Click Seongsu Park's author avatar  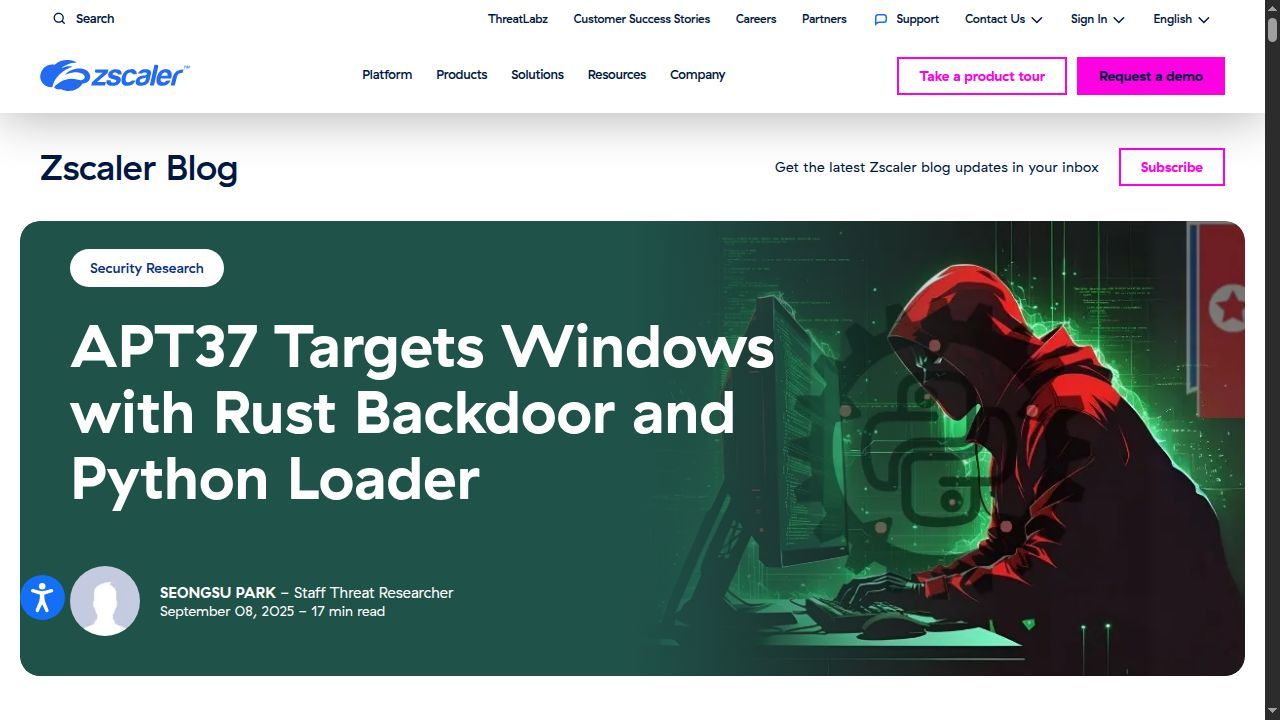point(105,601)
